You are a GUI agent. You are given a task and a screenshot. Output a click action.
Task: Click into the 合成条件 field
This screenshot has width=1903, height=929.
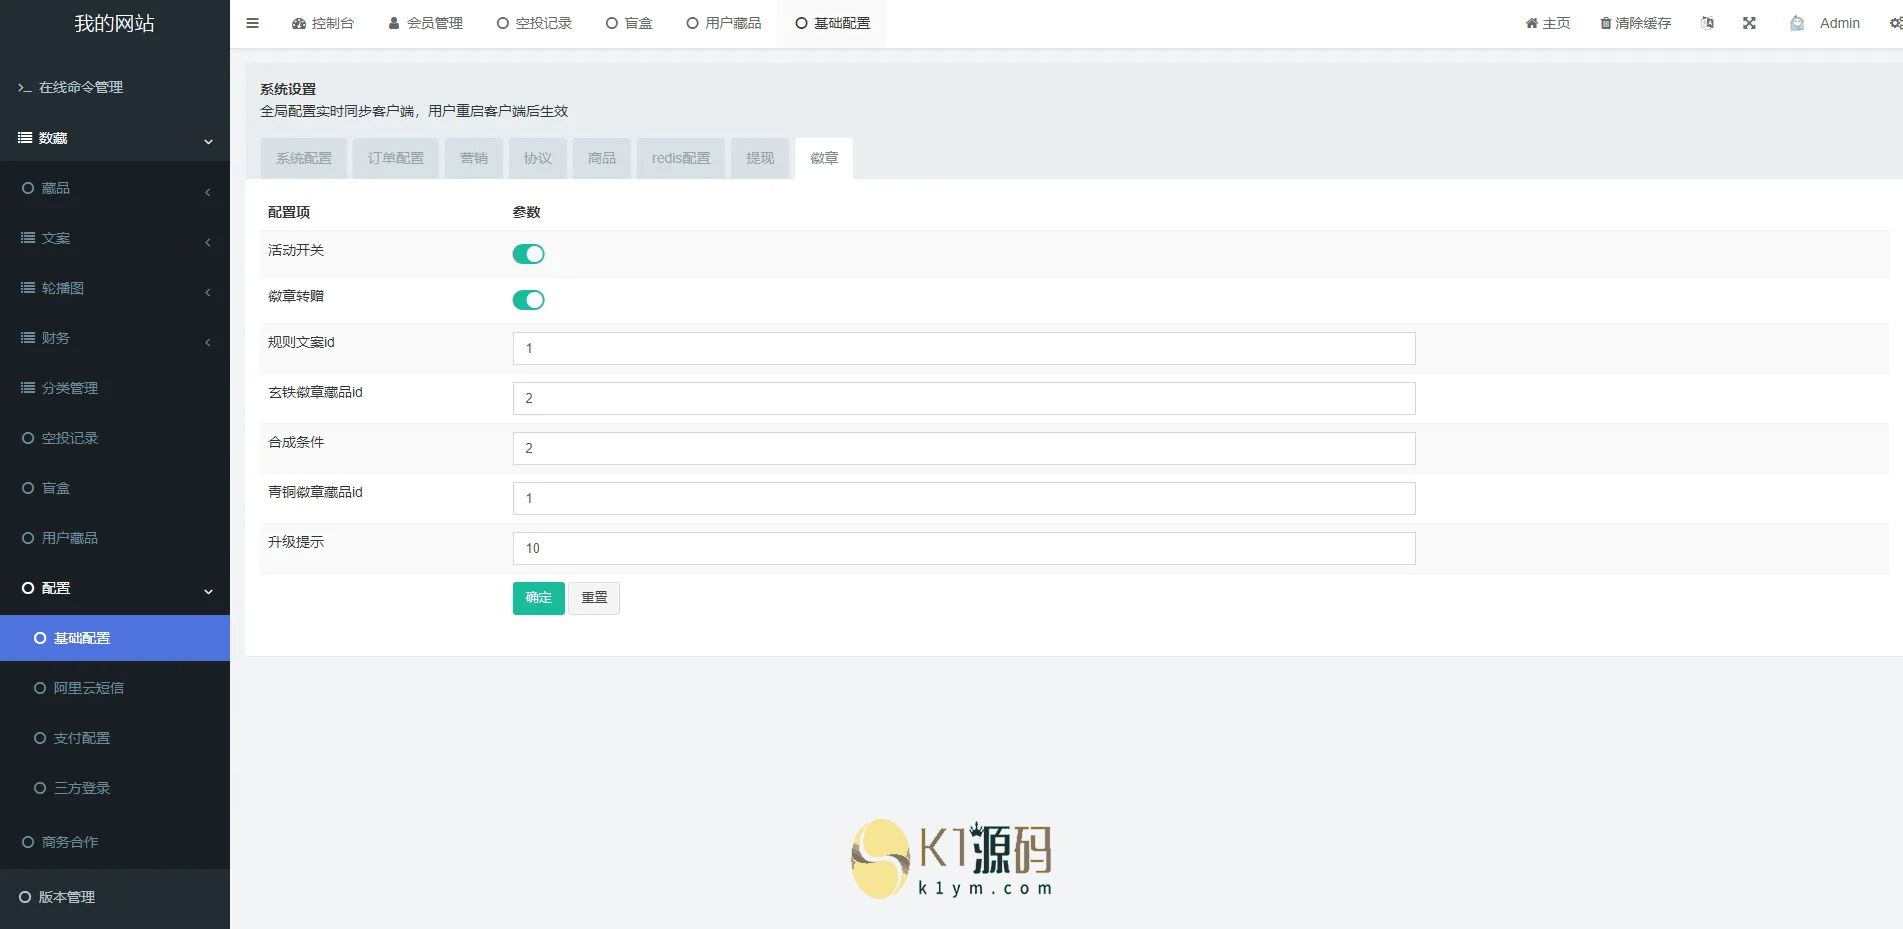[964, 448]
